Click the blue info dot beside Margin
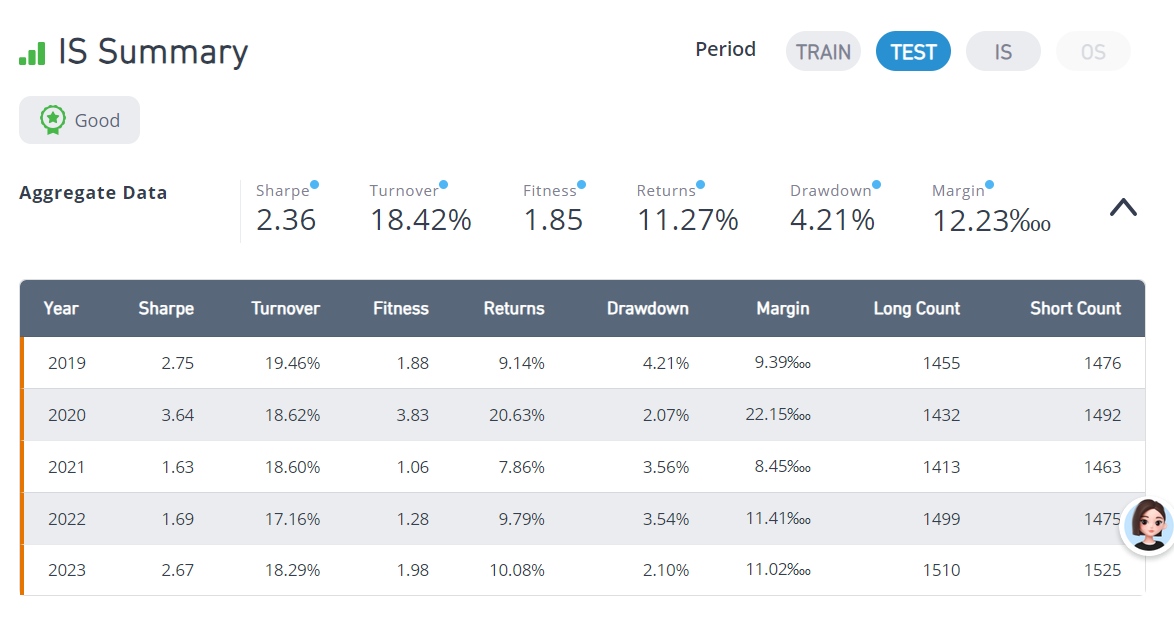The height and width of the screenshot is (617, 1174). click(990, 184)
